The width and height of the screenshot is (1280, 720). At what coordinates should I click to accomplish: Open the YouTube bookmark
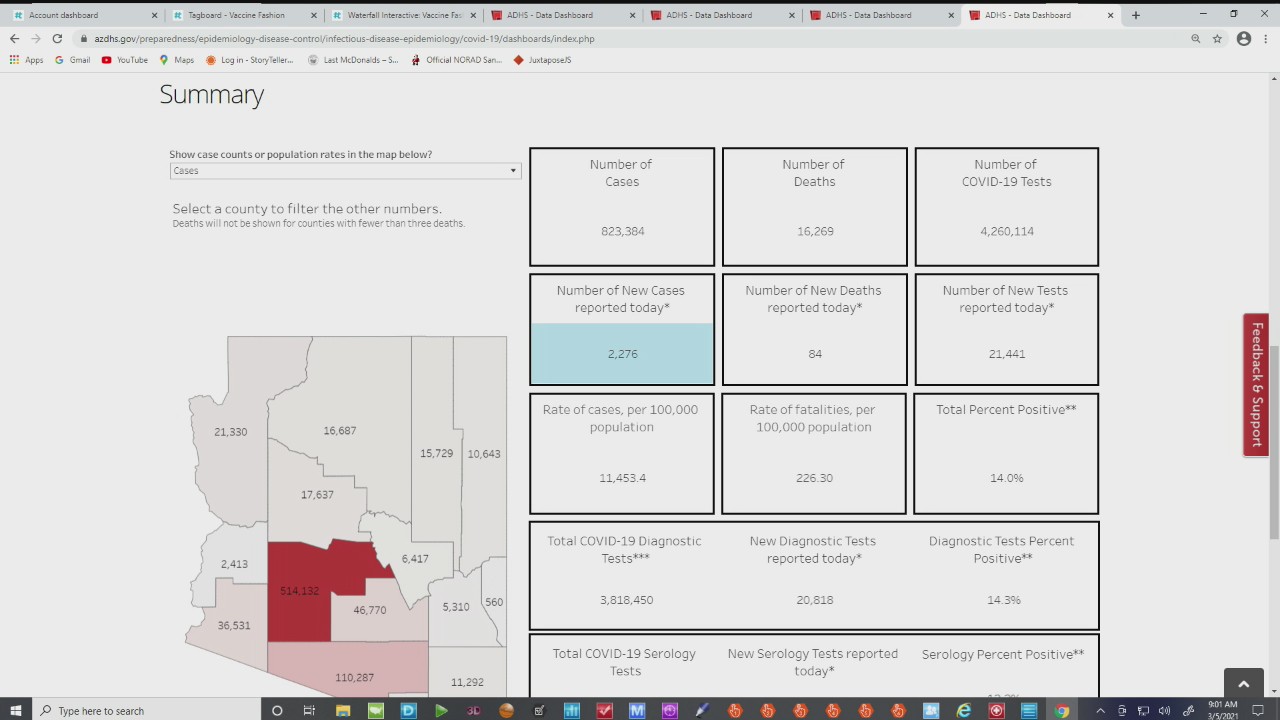click(x=125, y=60)
